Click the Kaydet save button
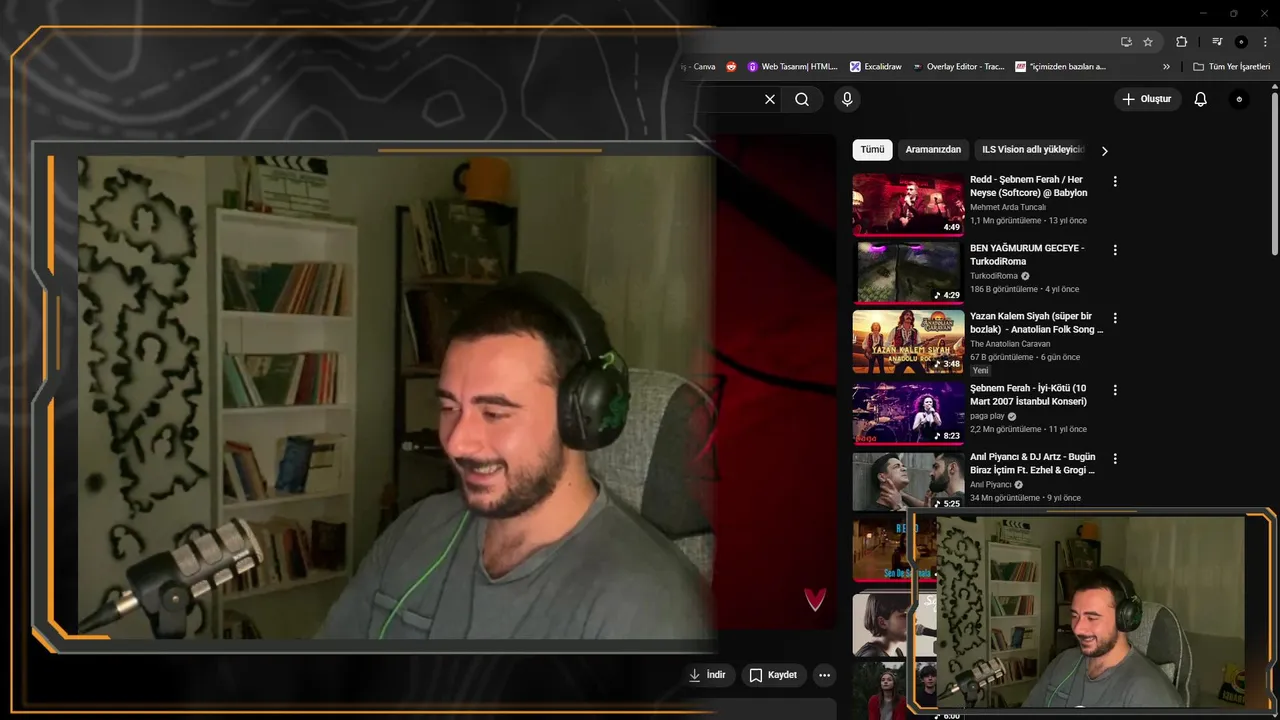Image resolution: width=1280 pixels, height=720 pixels. 774,675
